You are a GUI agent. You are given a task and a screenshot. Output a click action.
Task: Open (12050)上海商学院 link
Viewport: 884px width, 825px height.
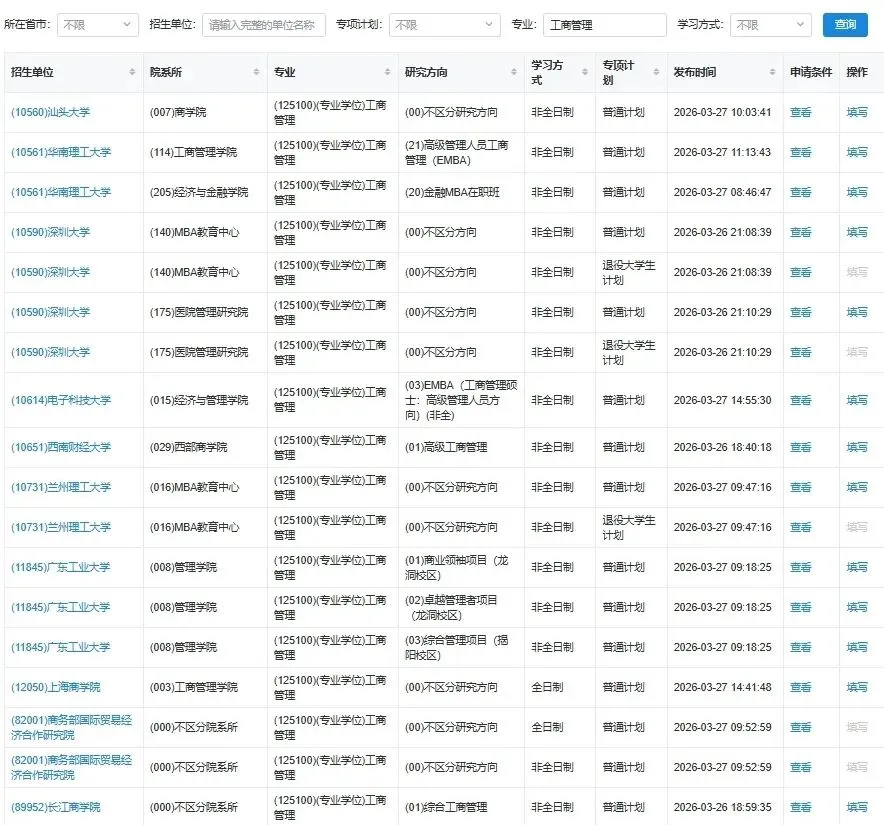point(56,687)
